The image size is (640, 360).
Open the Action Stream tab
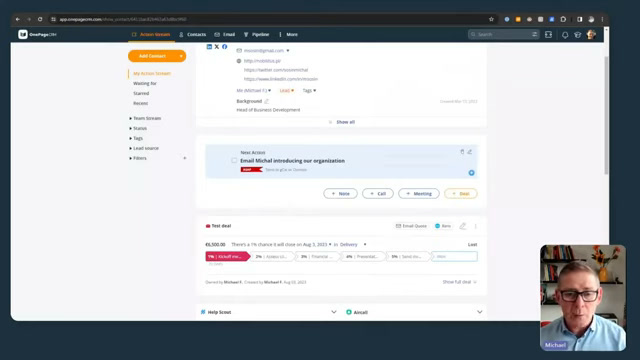151,35
